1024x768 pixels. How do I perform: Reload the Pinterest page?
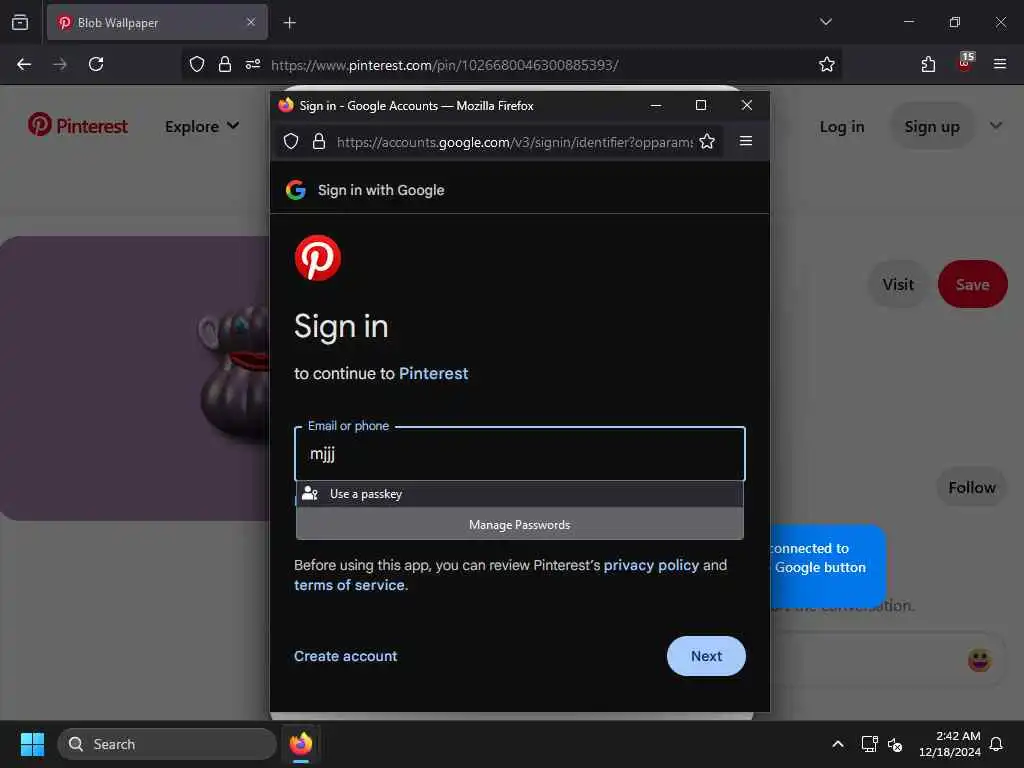point(96,64)
